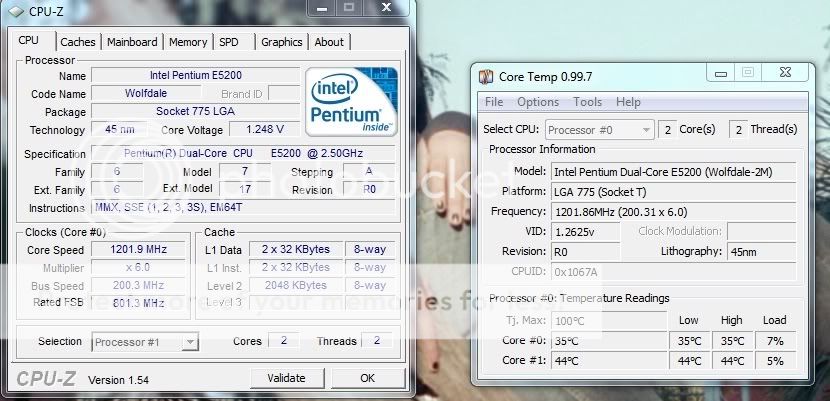The height and width of the screenshot is (401, 830).
Task: Click the Code Name value Wolfdale
Action: (x=146, y=93)
